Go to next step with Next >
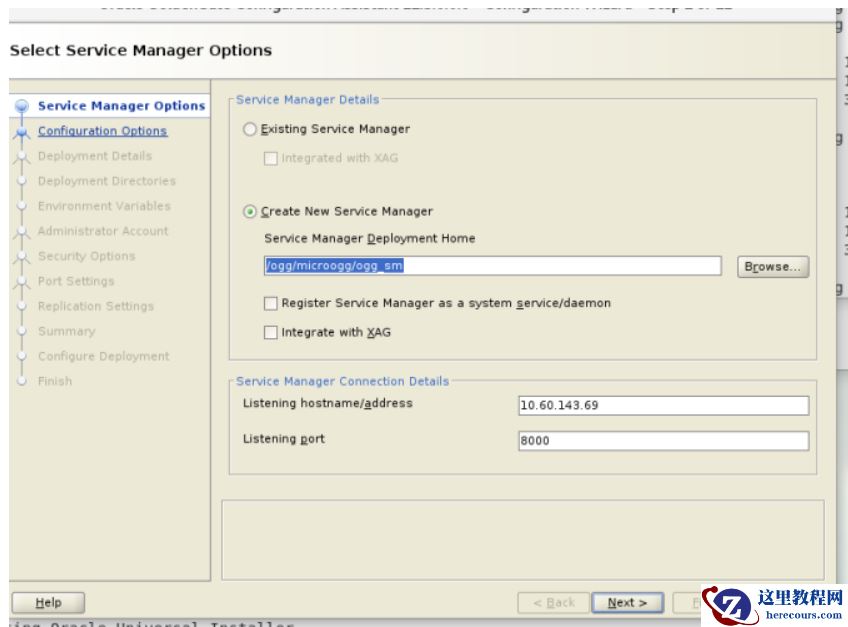Viewport: 848px width, 627px height. [627, 603]
